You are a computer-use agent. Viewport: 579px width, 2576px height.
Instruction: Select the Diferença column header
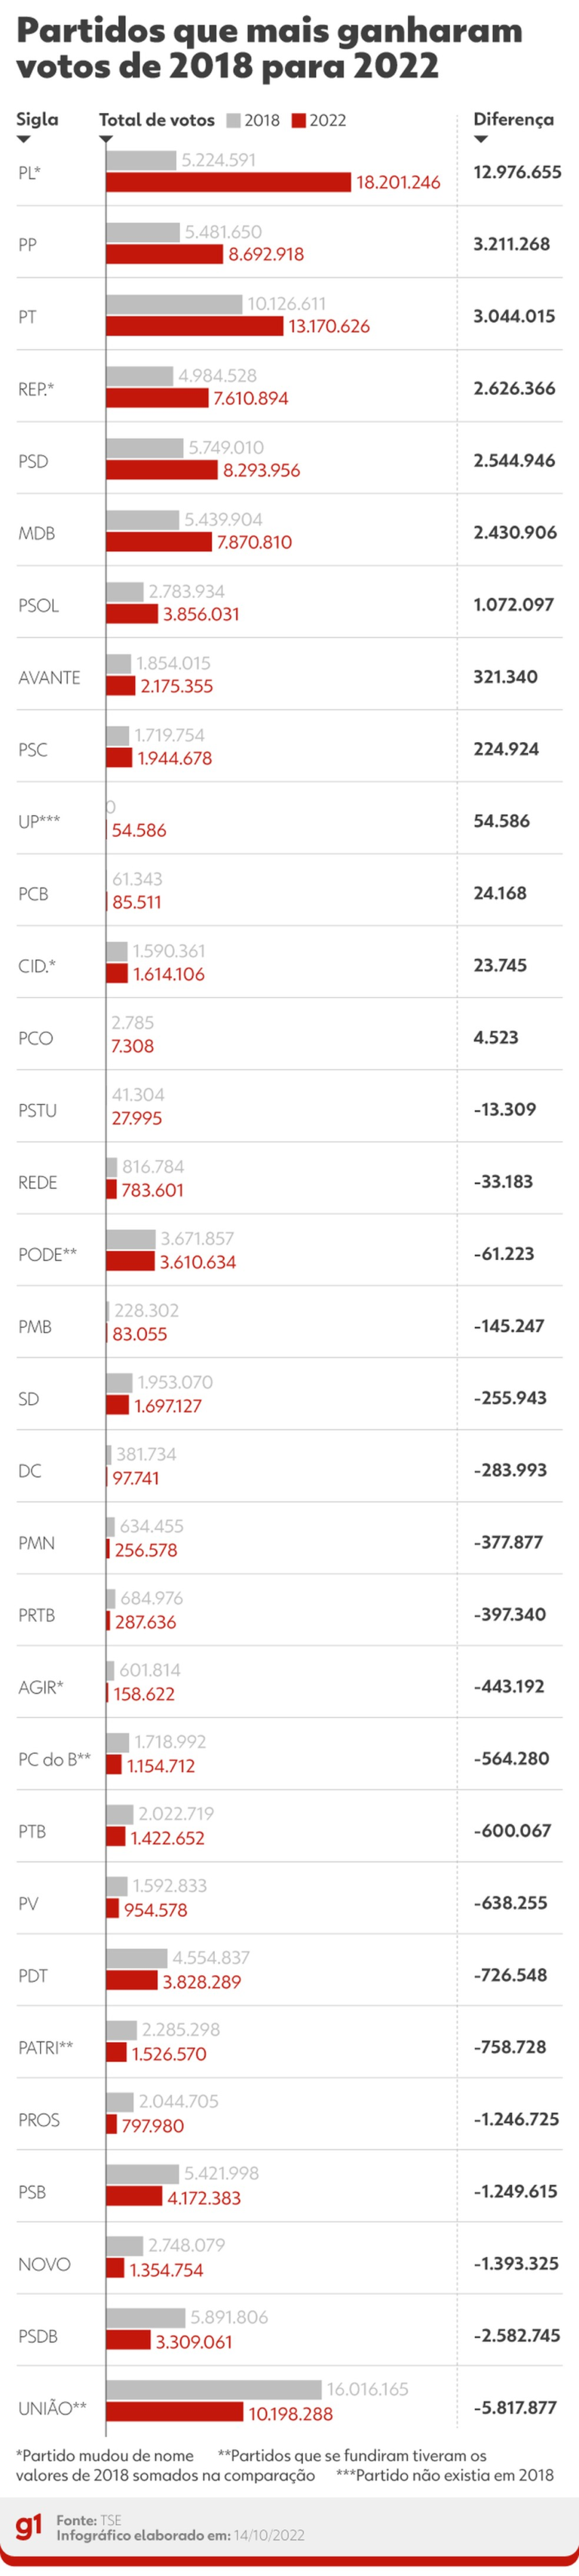513,119
